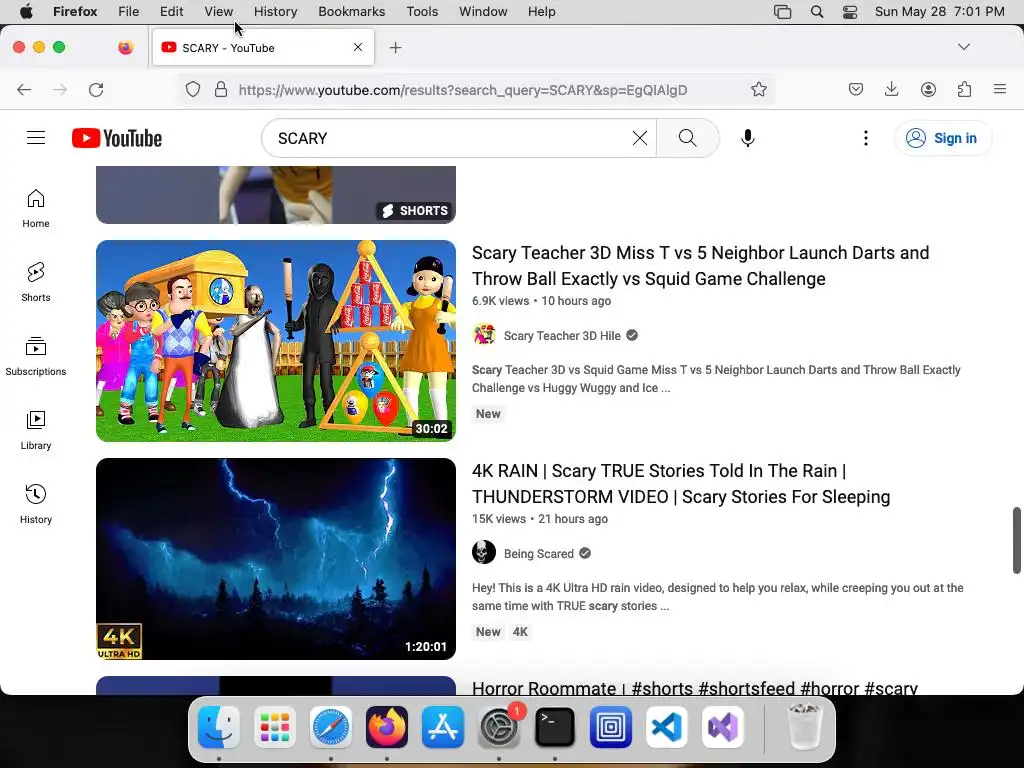1024x768 pixels.
Task: View site security lock information
Action: tap(221, 89)
